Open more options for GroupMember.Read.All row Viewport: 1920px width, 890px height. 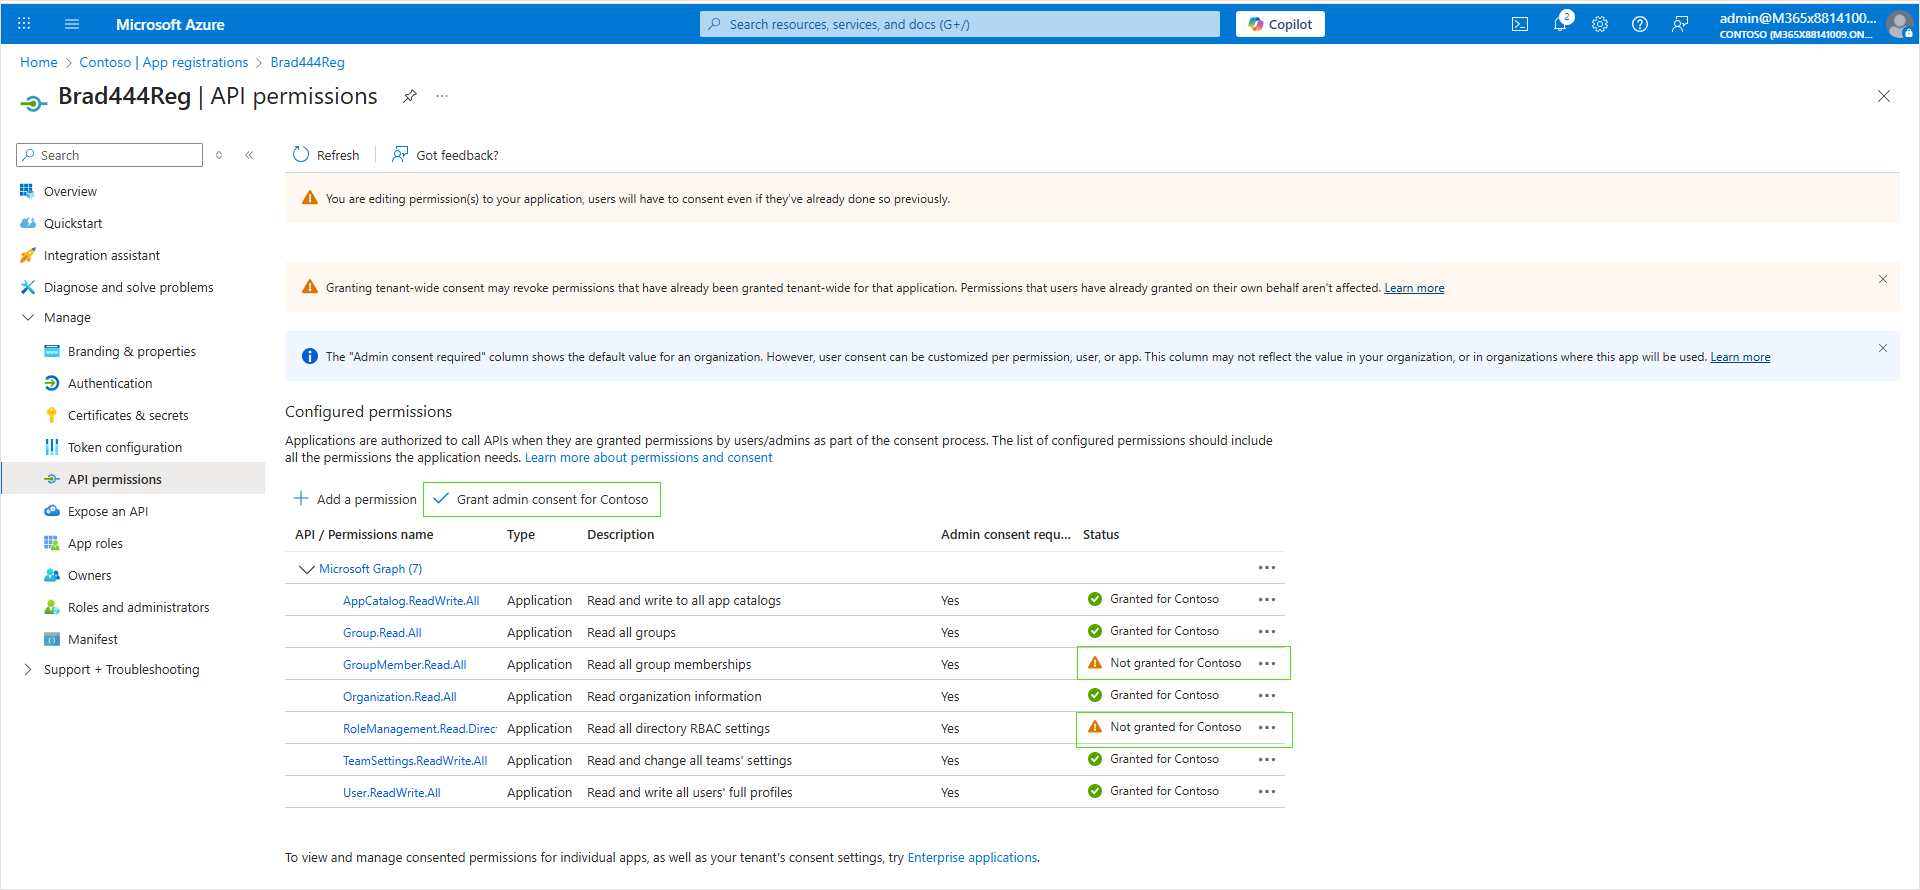[x=1267, y=664]
